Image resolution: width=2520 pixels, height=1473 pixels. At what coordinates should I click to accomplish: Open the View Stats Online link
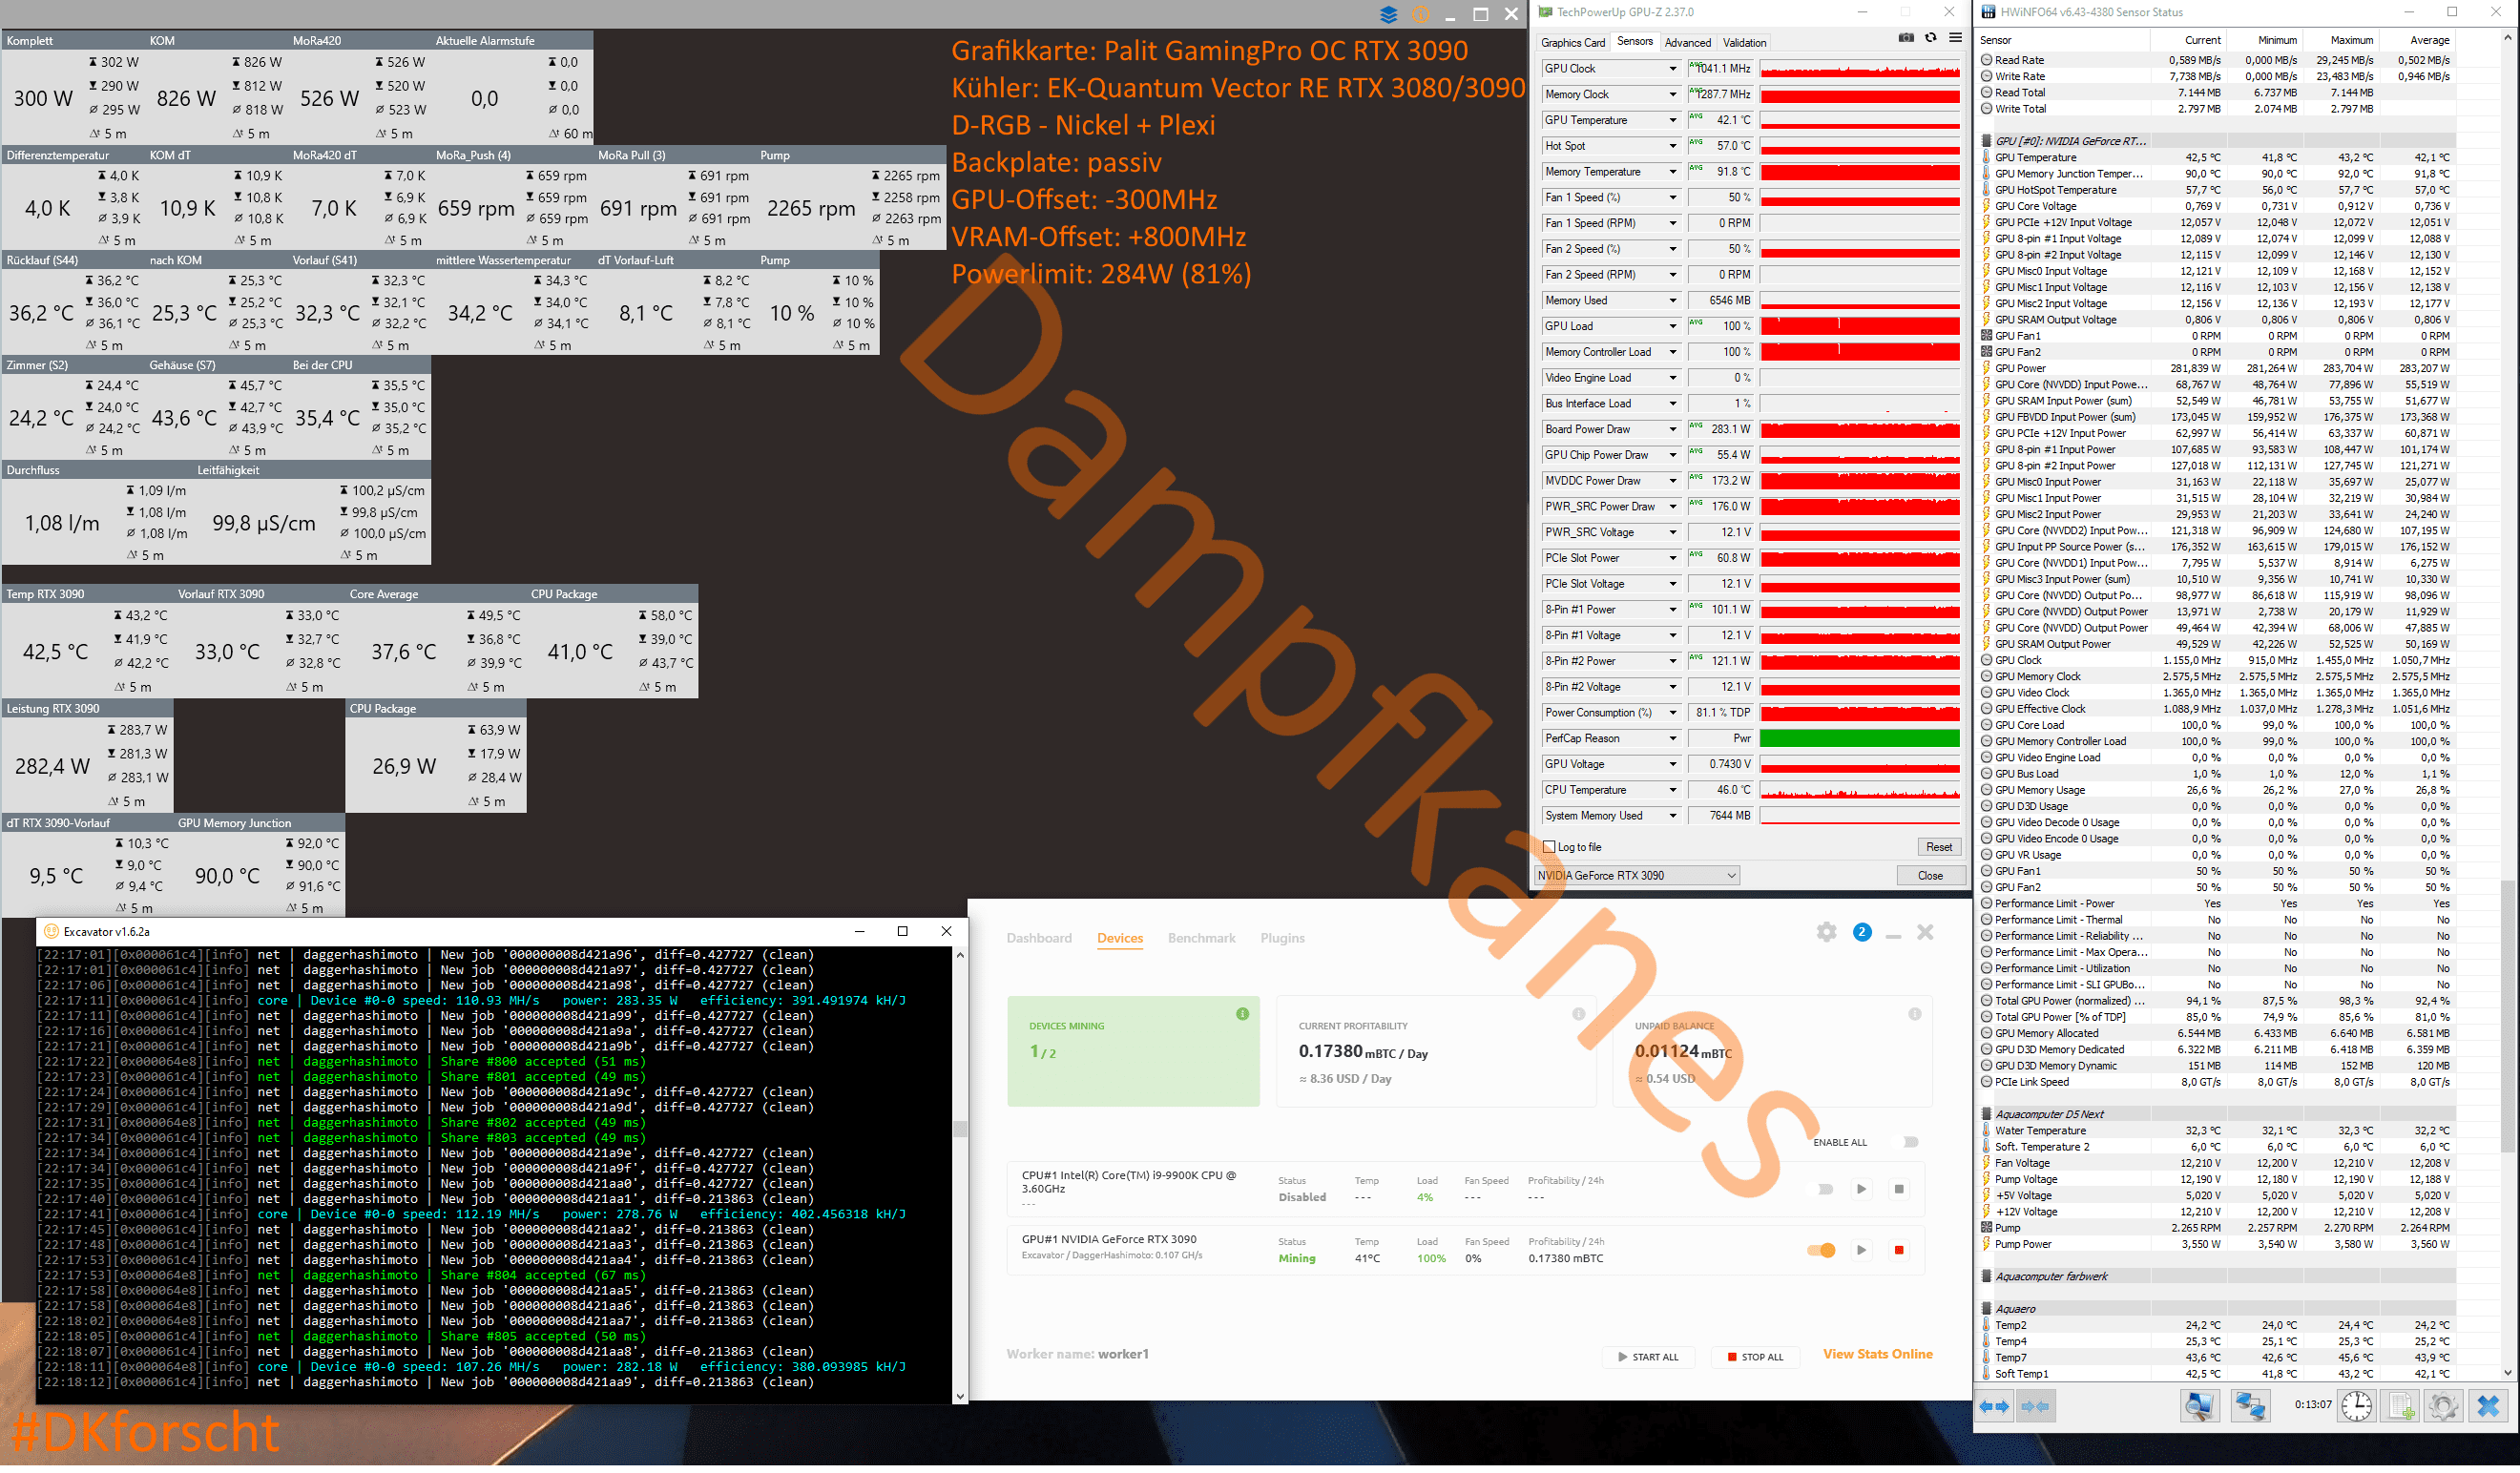1877,1354
